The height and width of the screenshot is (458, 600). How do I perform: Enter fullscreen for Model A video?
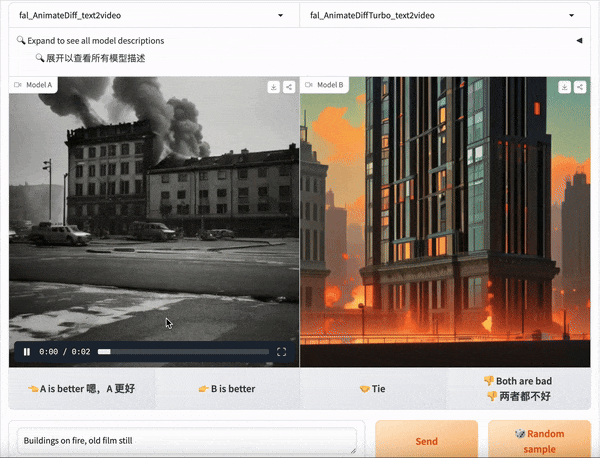[281, 352]
